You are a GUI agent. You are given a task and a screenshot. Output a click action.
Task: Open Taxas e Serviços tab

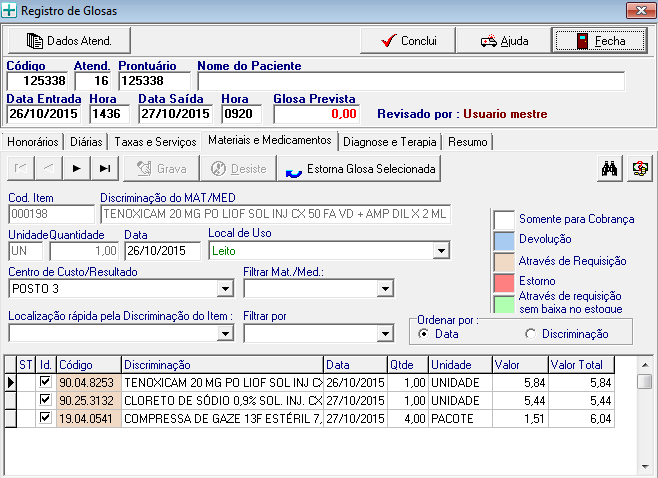pos(155,142)
